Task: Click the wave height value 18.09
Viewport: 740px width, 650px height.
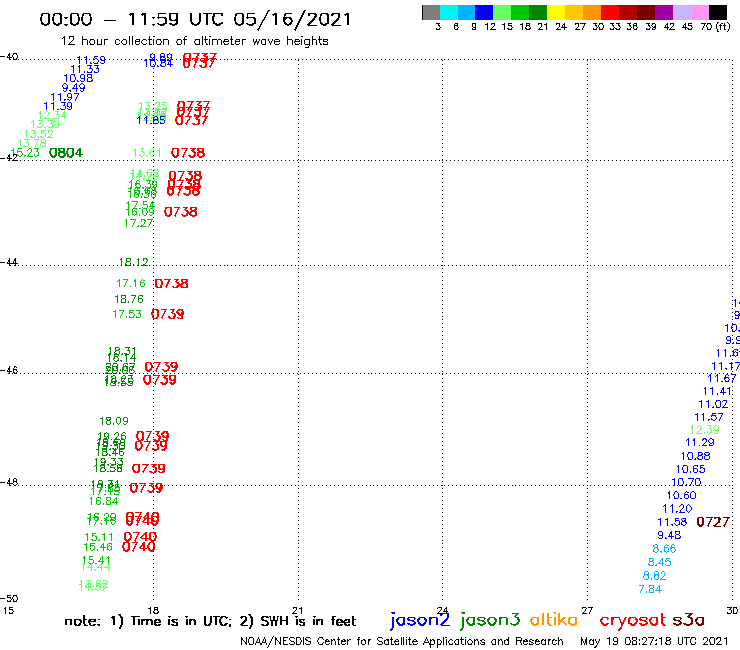Action: click(114, 421)
